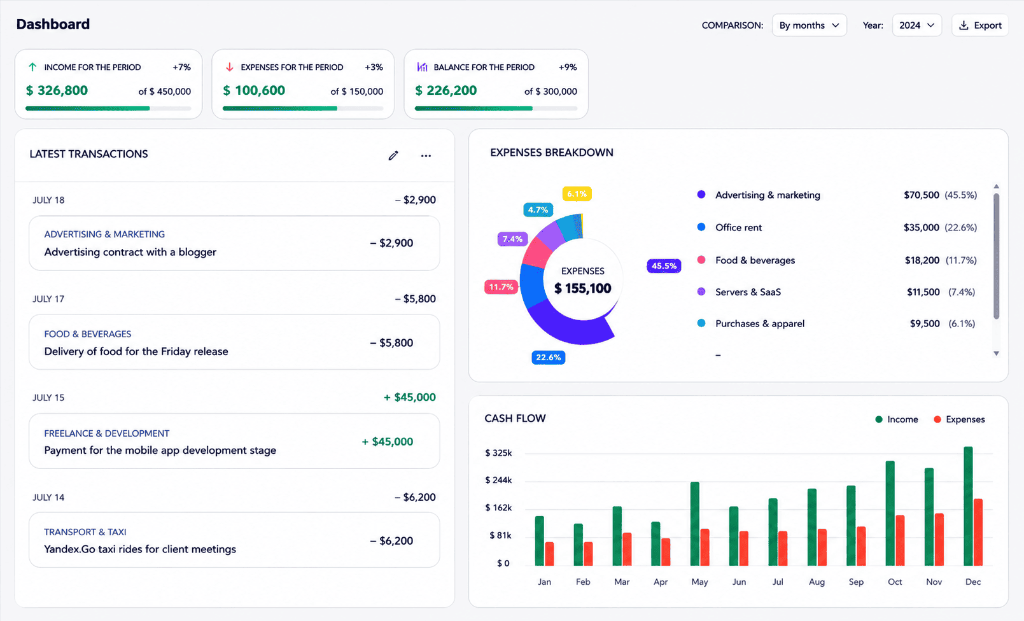Click the Export button label

987,25
